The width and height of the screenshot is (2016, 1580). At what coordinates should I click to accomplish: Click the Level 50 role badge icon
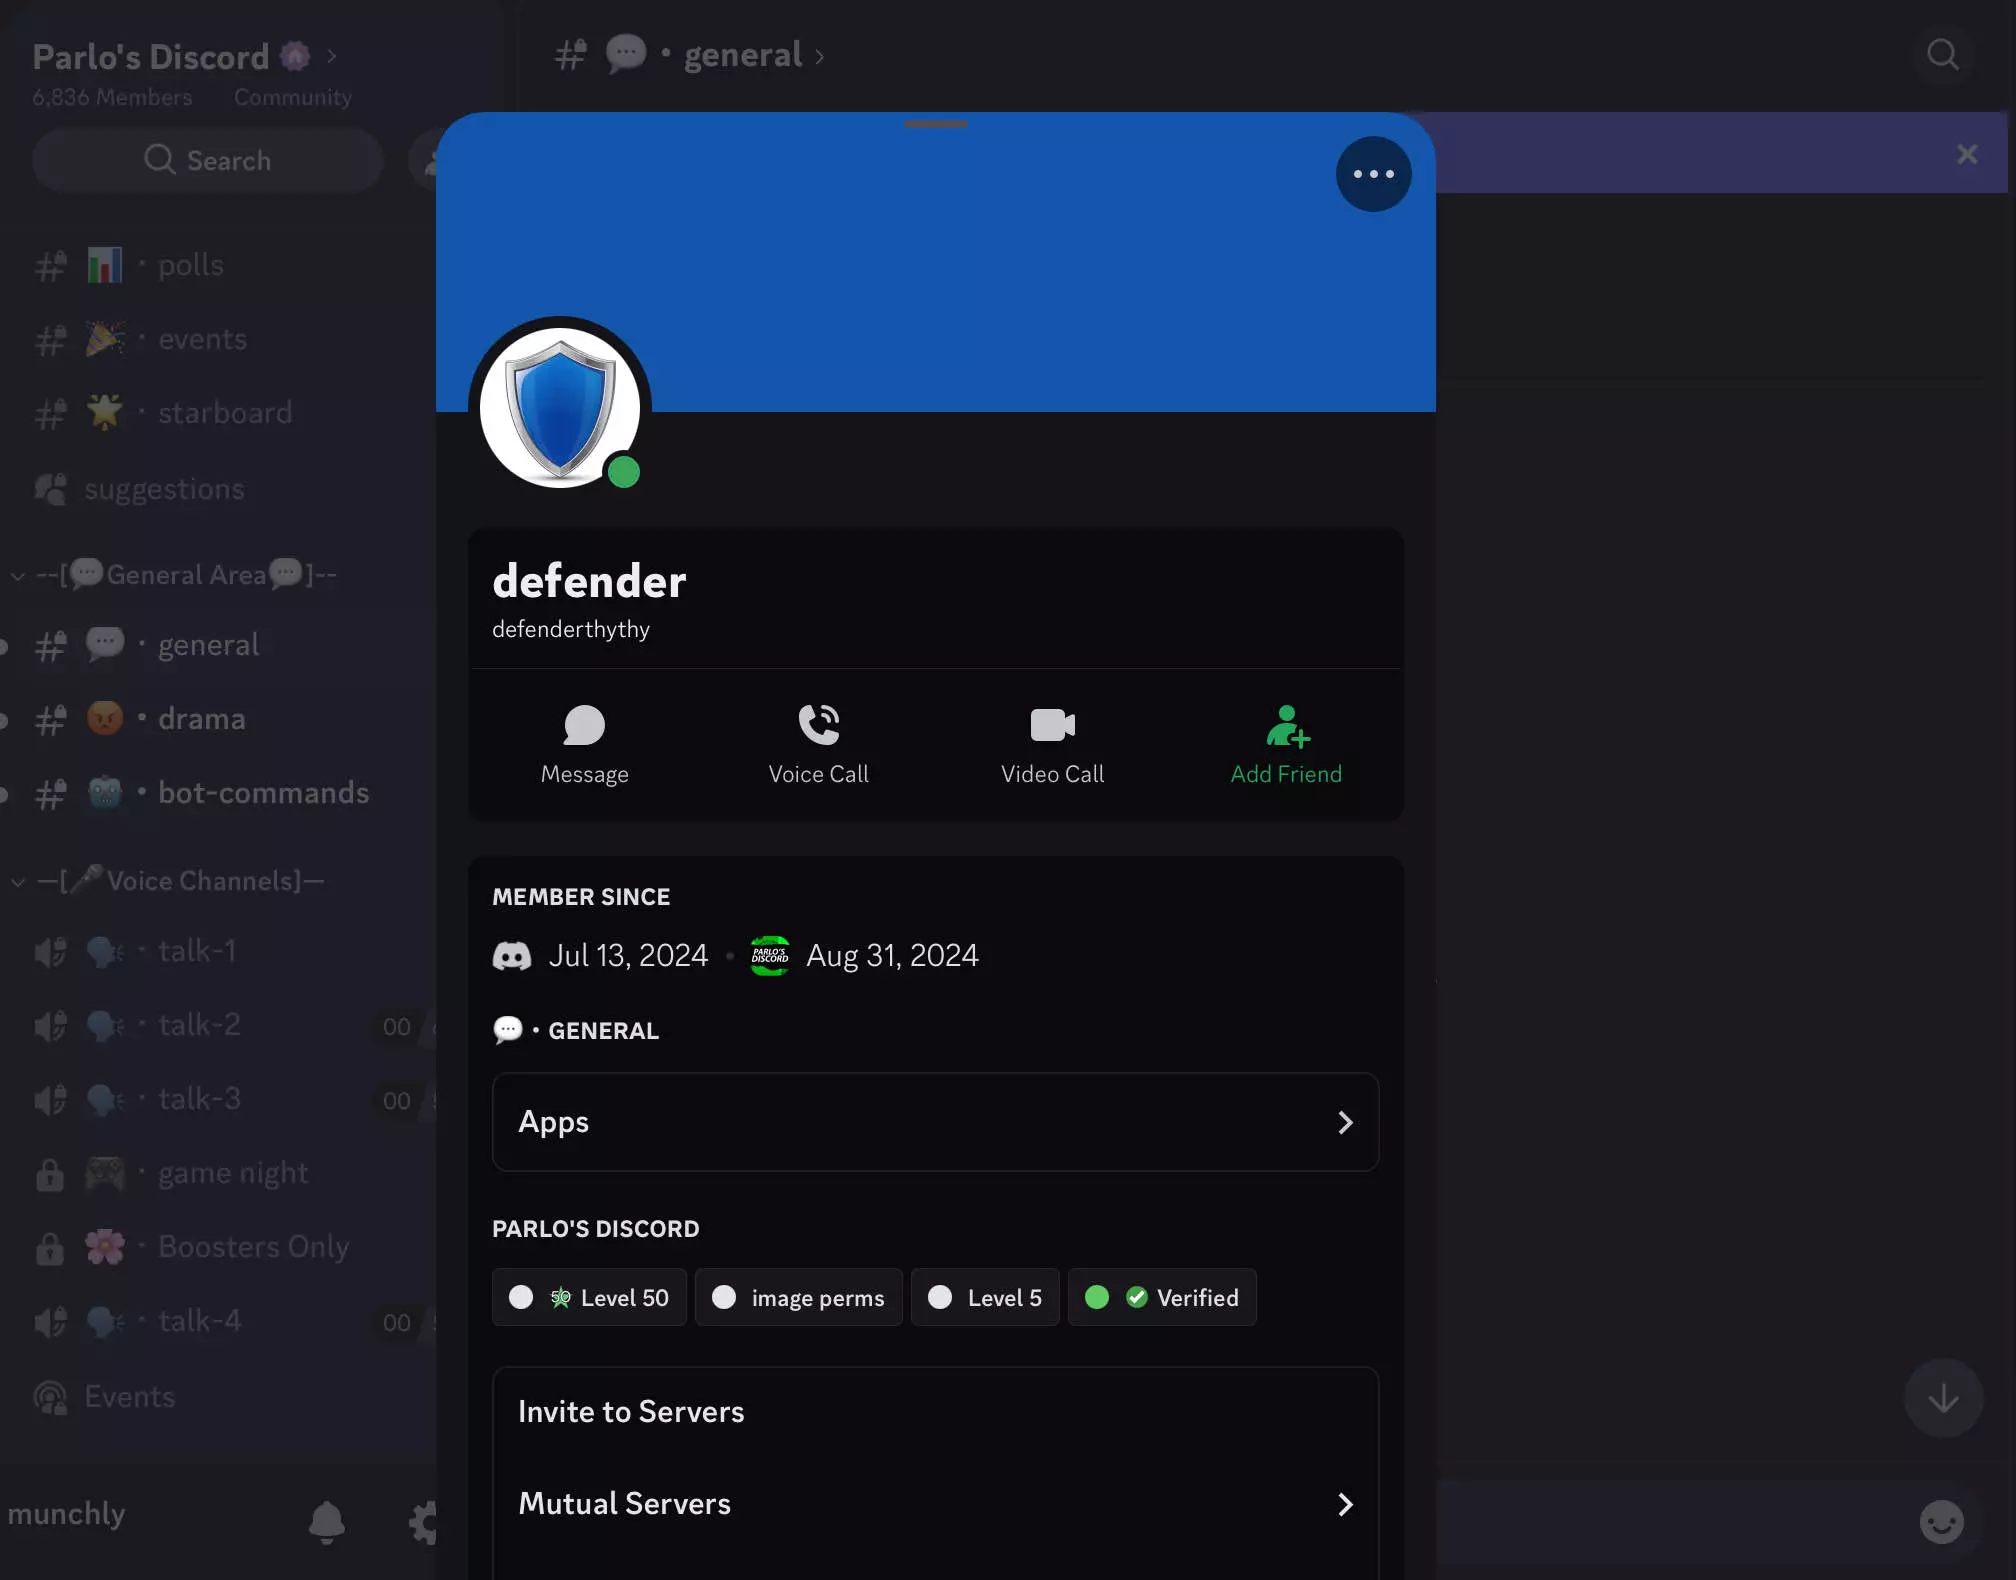(x=560, y=1297)
